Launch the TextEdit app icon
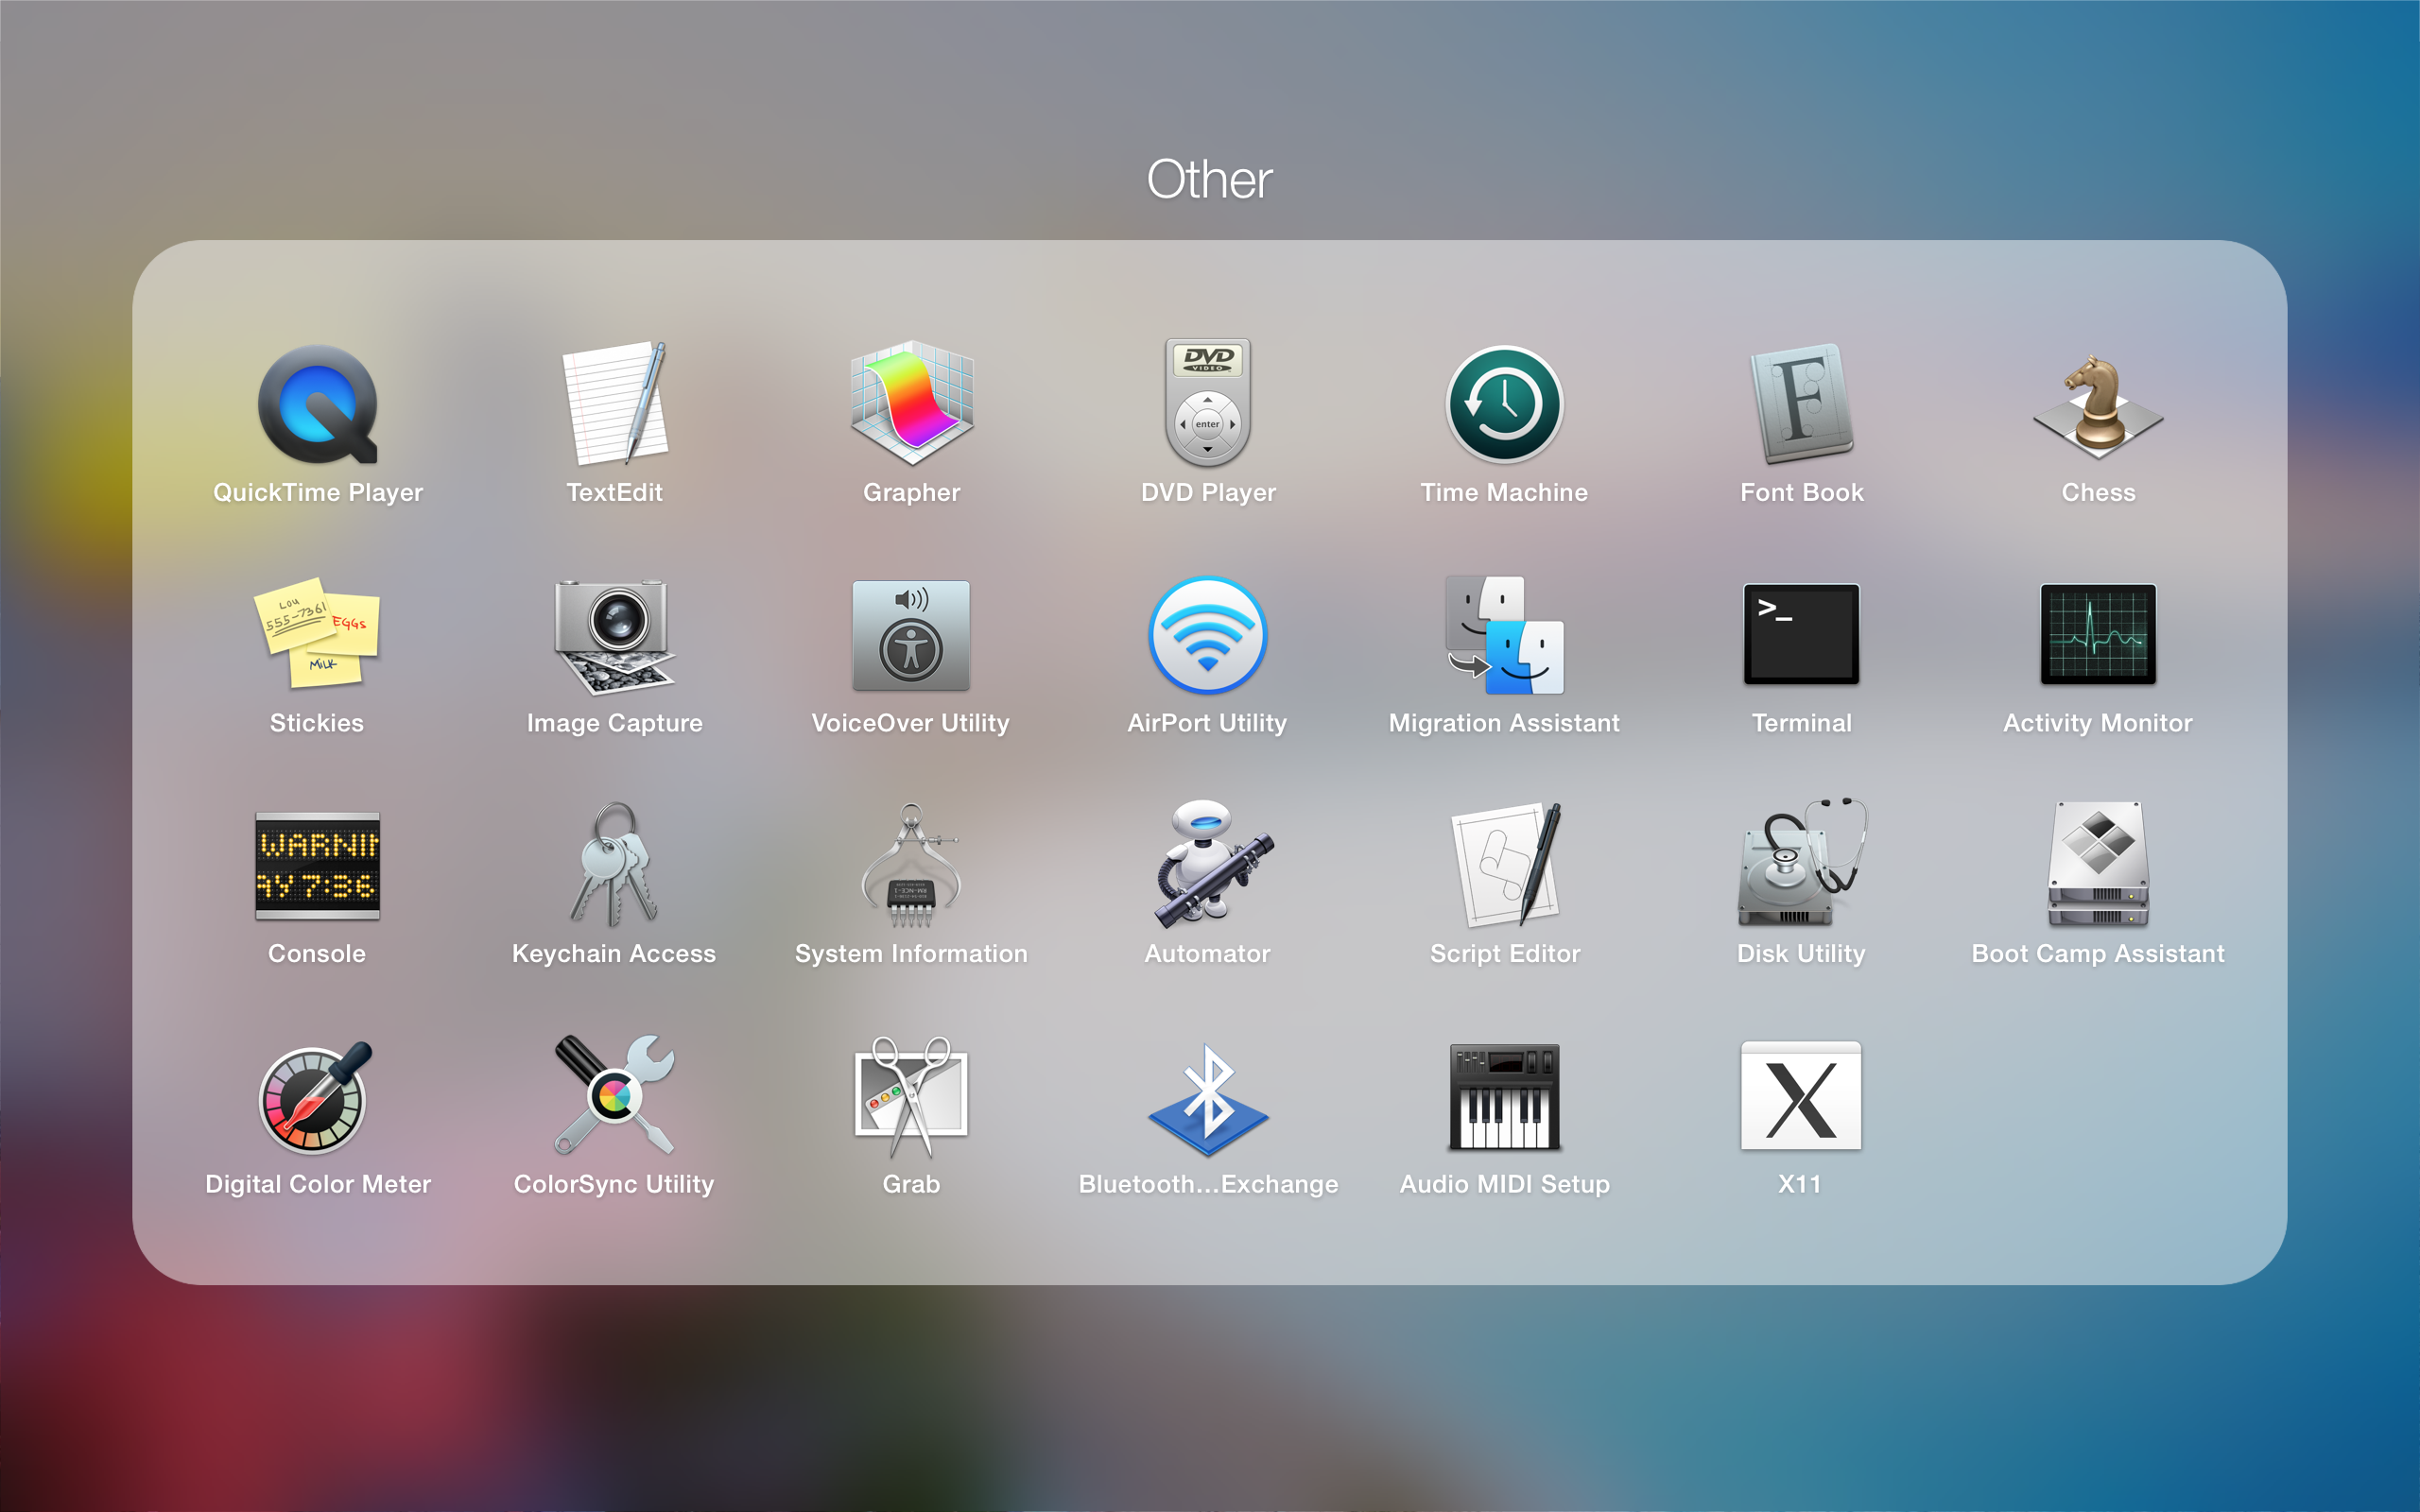The width and height of the screenshot is (2420, 1512). (x=615, y=403)
